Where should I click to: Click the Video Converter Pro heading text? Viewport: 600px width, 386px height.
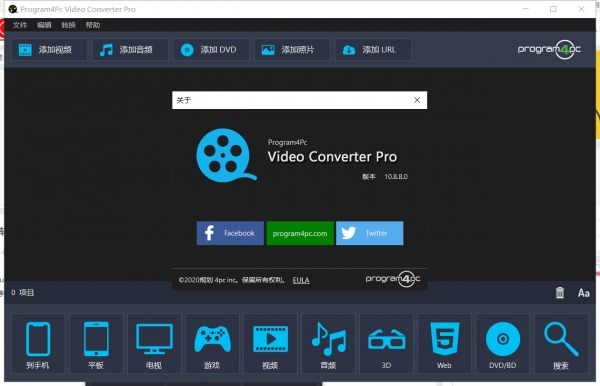point(332,157)
